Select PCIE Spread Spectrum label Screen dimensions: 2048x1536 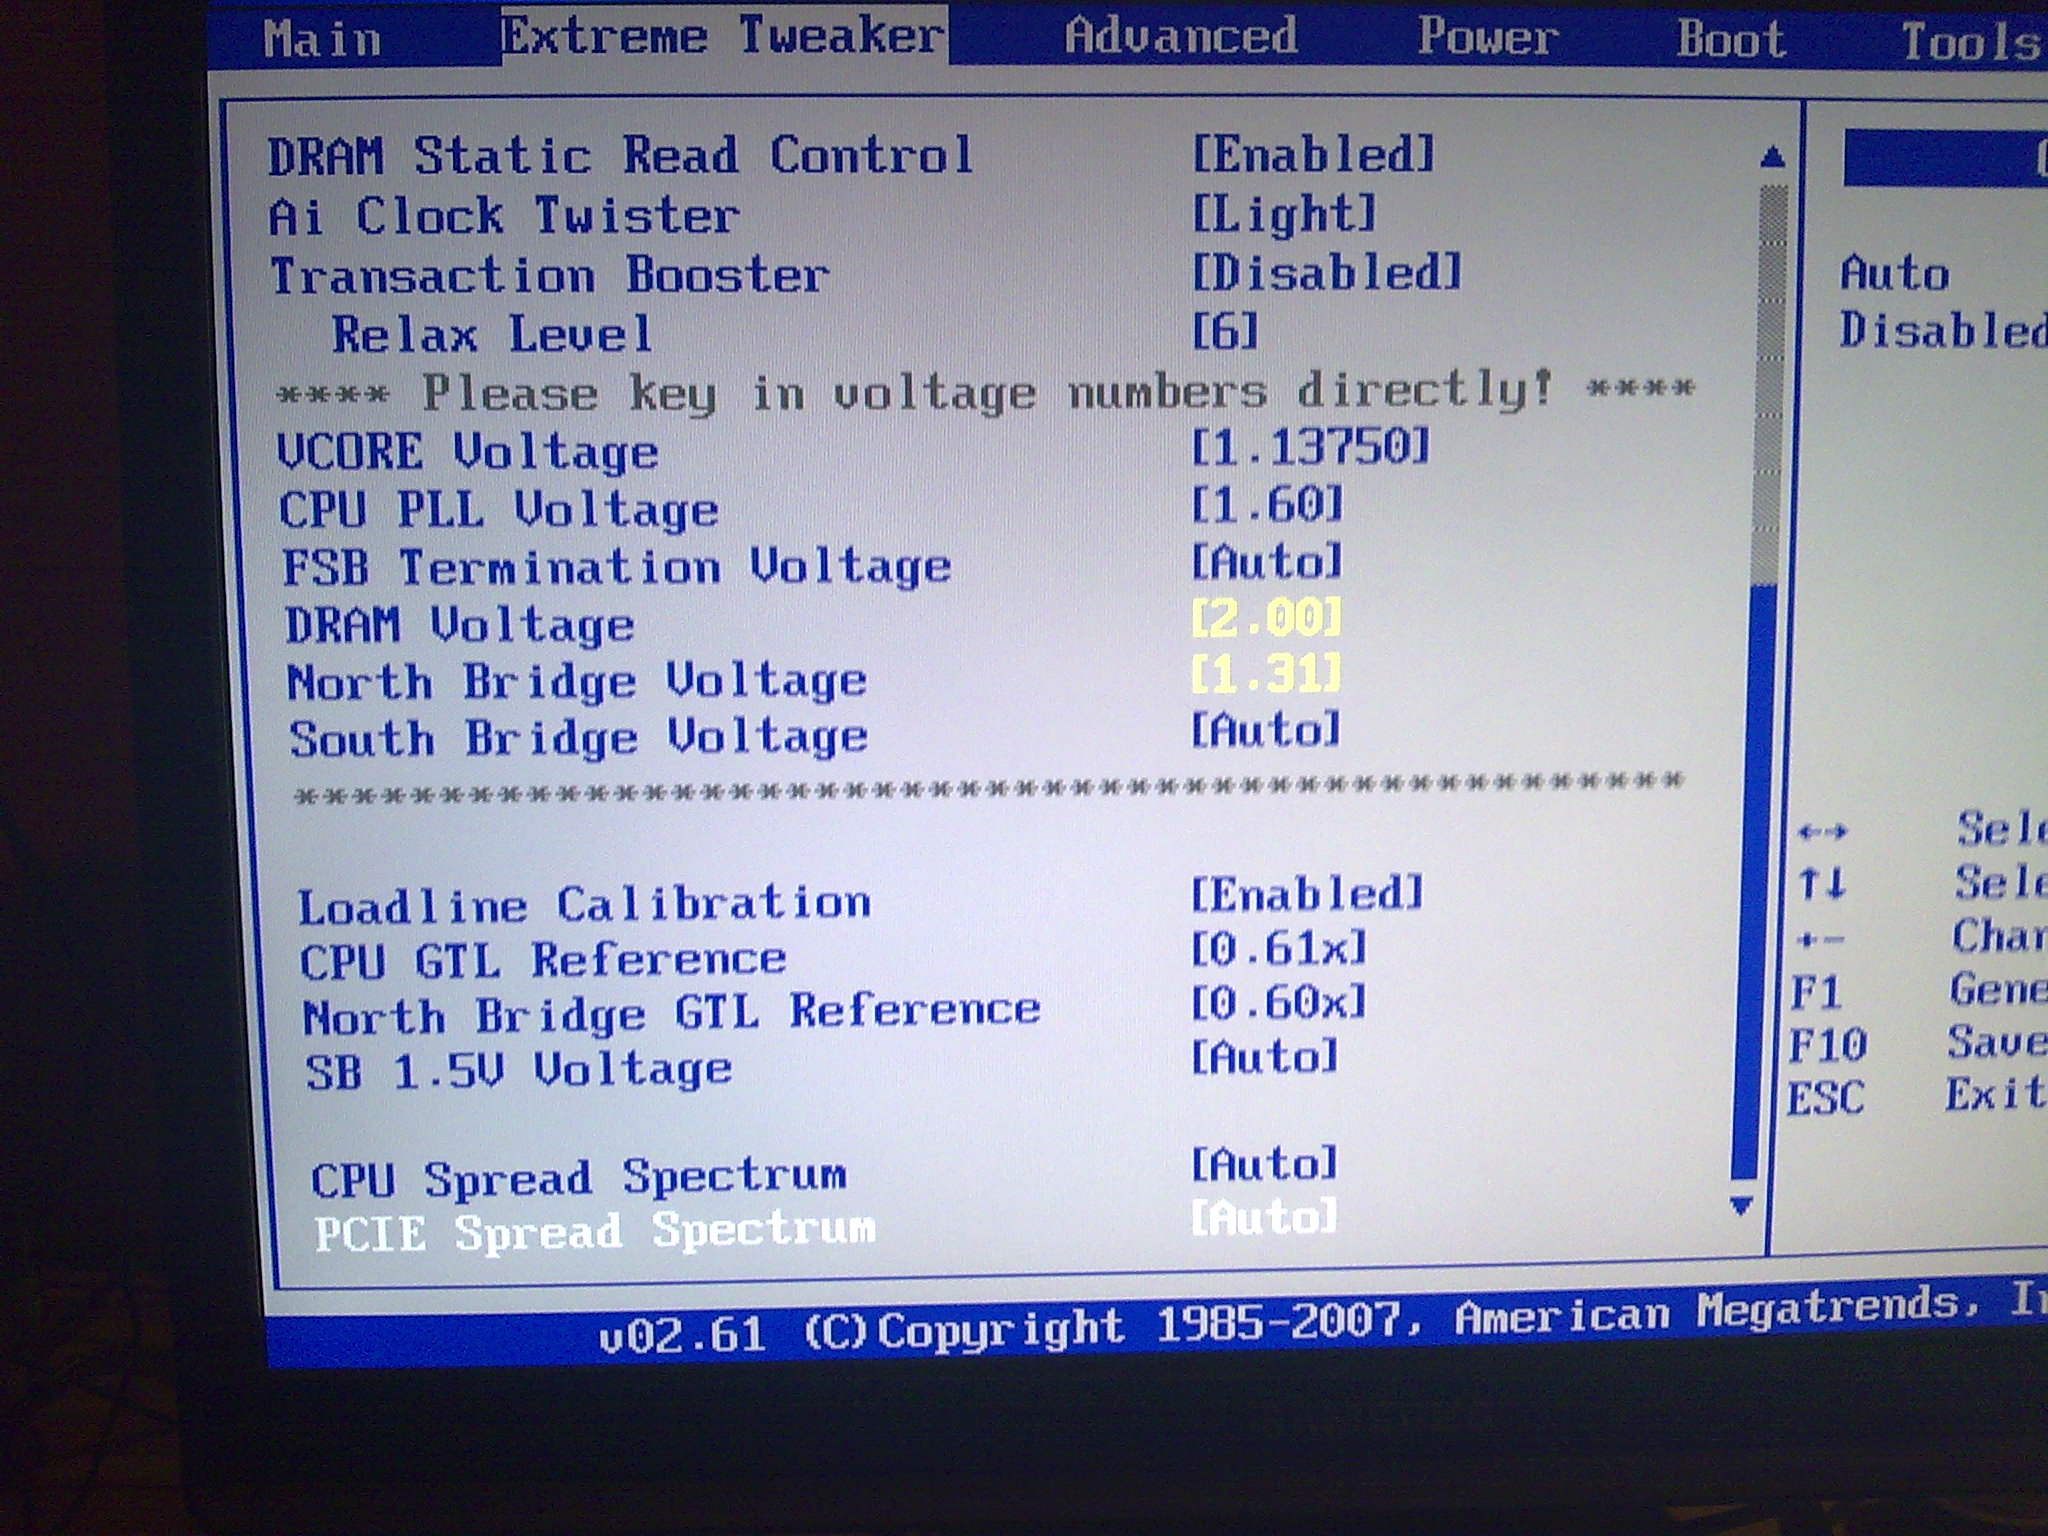pos(595,1232)
